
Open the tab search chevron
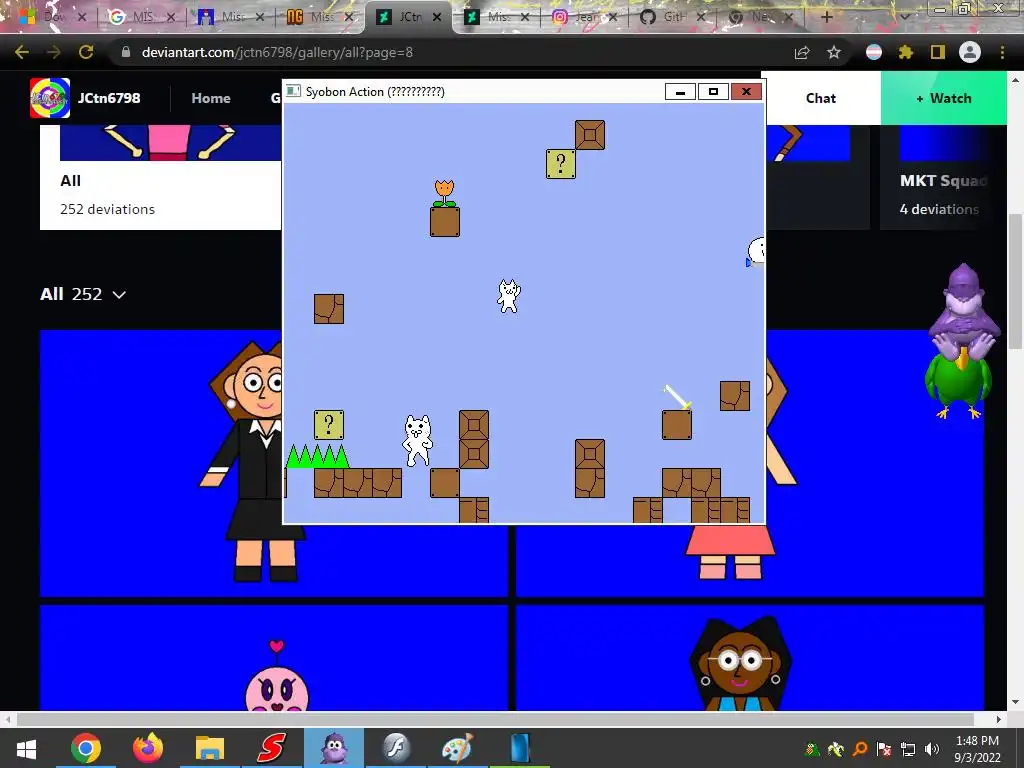pos(904,17)
